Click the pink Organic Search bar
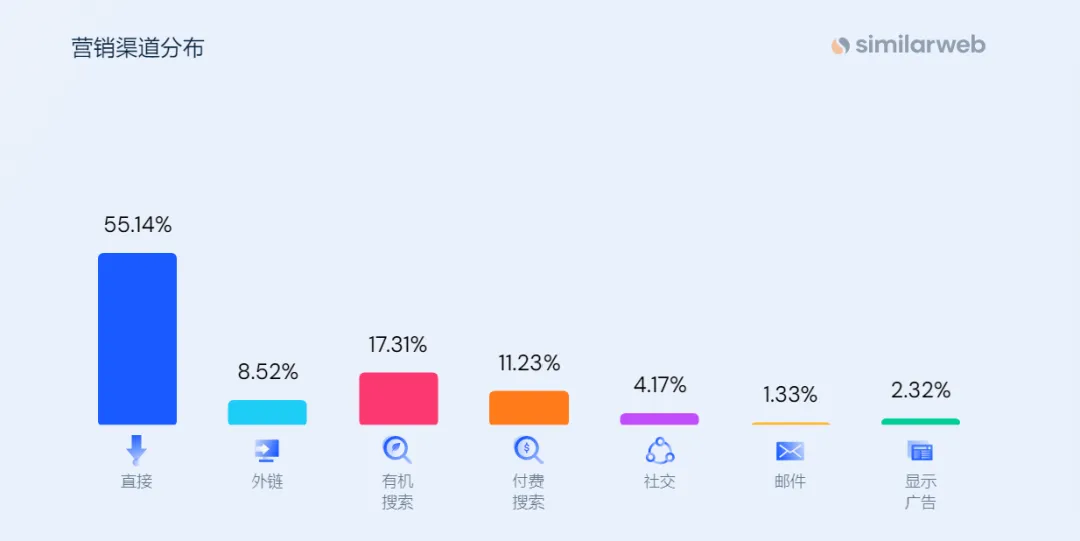This screenshot has height=541, width=1080. click(x=398, y=399)
